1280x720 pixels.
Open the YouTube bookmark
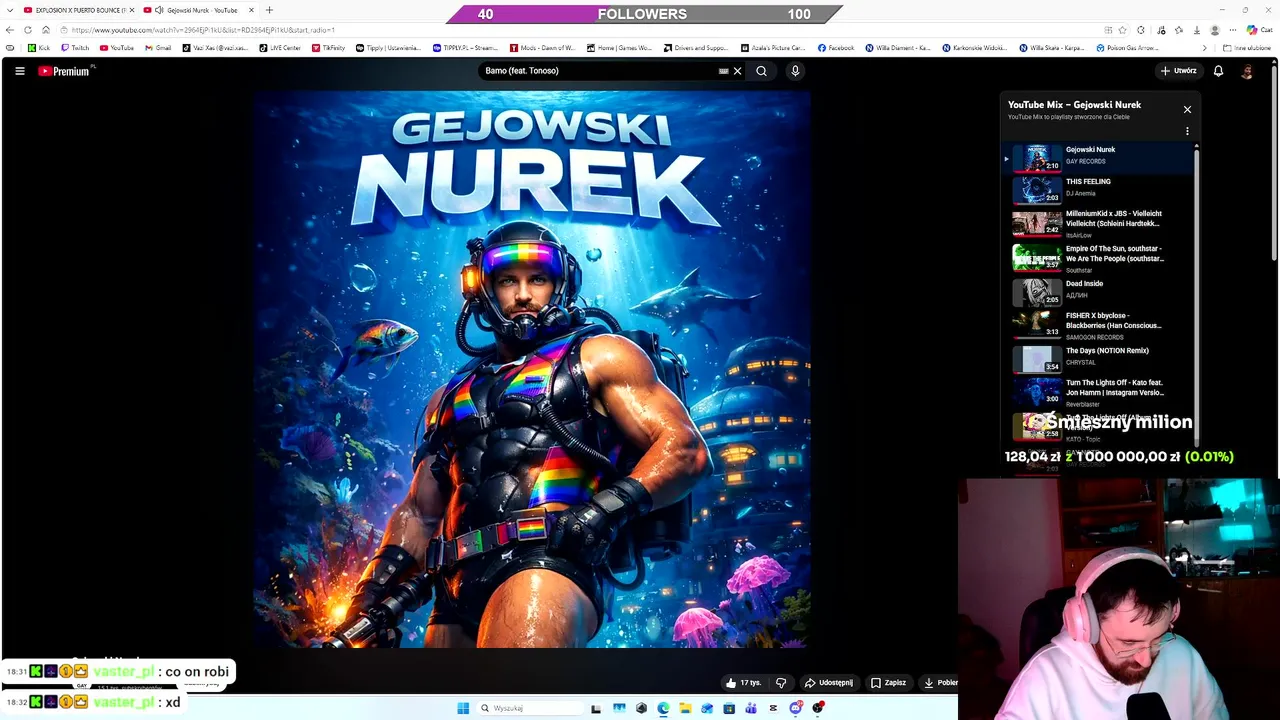[117, 48]
